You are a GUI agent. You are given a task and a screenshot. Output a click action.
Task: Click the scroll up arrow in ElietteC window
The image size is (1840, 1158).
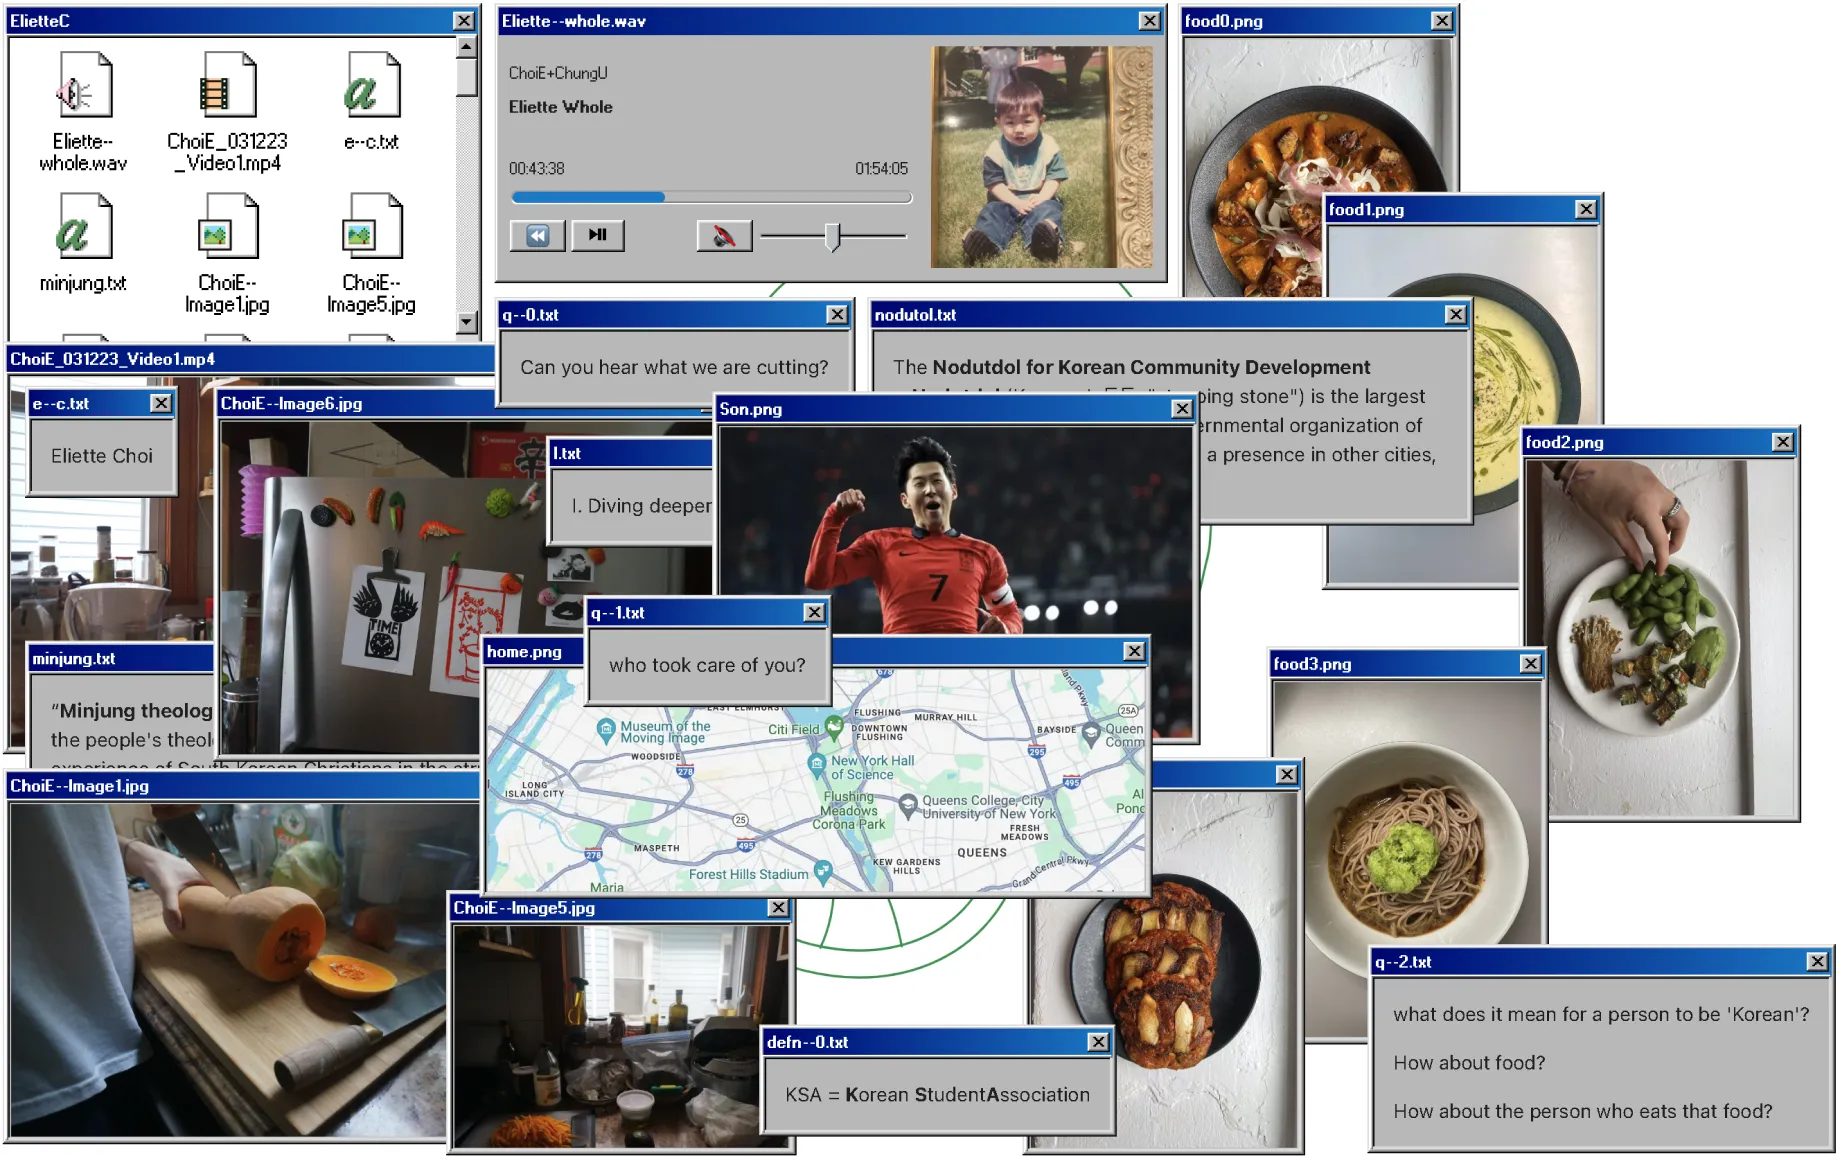(467, 47)
